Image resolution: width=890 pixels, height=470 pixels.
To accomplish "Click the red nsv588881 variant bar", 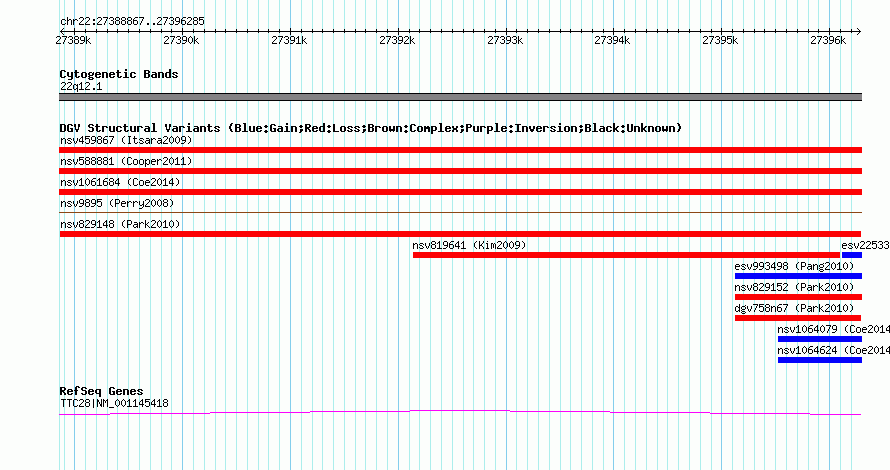I will (460, 171).
